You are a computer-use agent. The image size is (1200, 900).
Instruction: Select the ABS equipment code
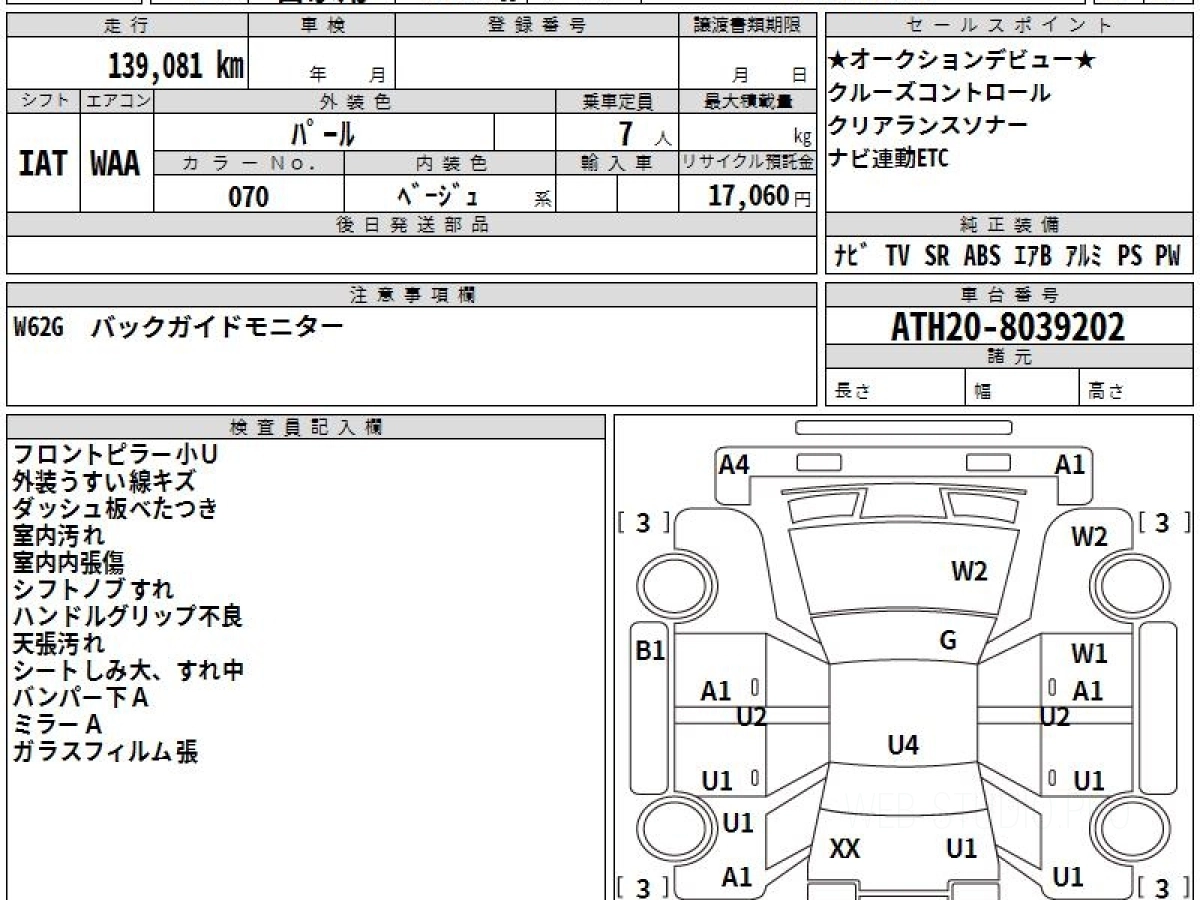(x=982, y=256)
